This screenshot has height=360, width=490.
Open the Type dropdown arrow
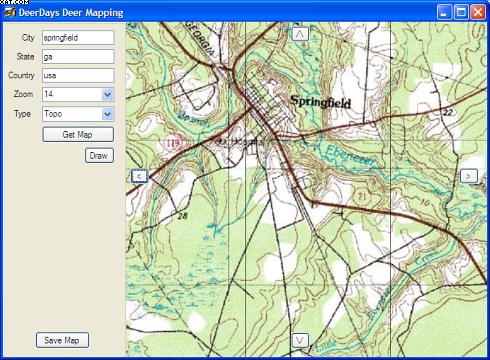(107, 114)
